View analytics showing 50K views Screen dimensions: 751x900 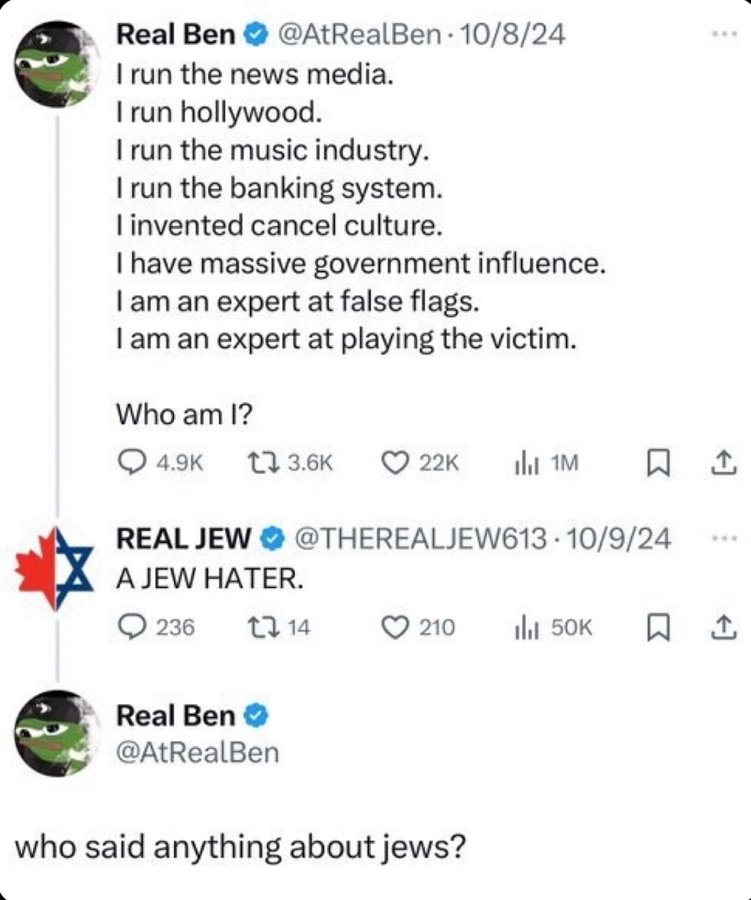point(553,627)
